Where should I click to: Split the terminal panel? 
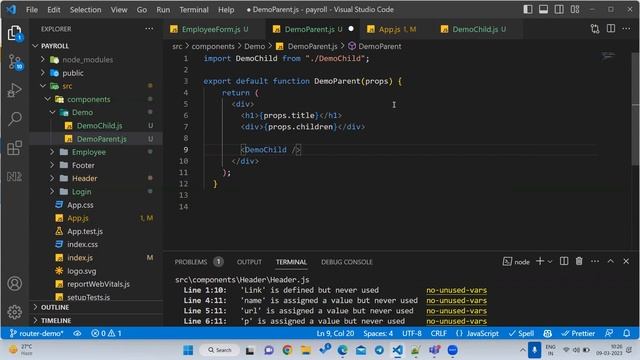(x=564, y=261)
